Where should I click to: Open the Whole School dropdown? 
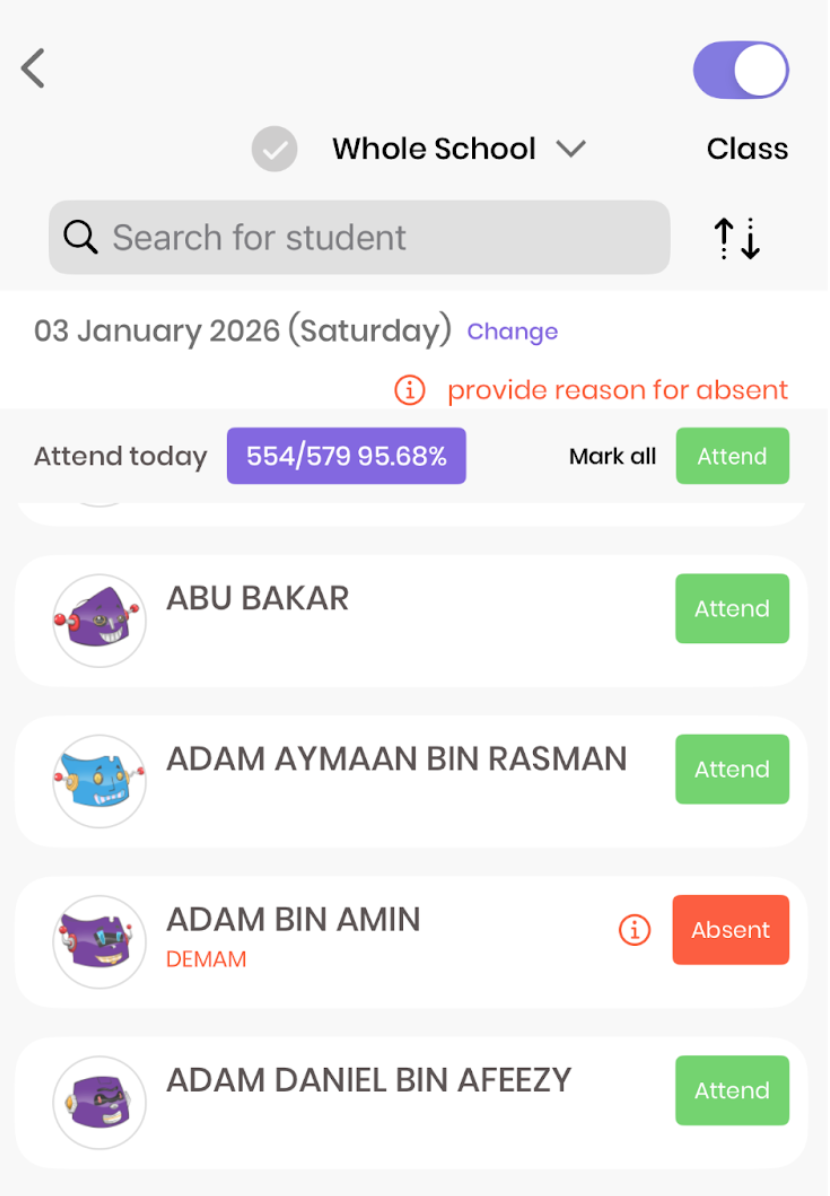pyautogui.click(x=434, y=149)
